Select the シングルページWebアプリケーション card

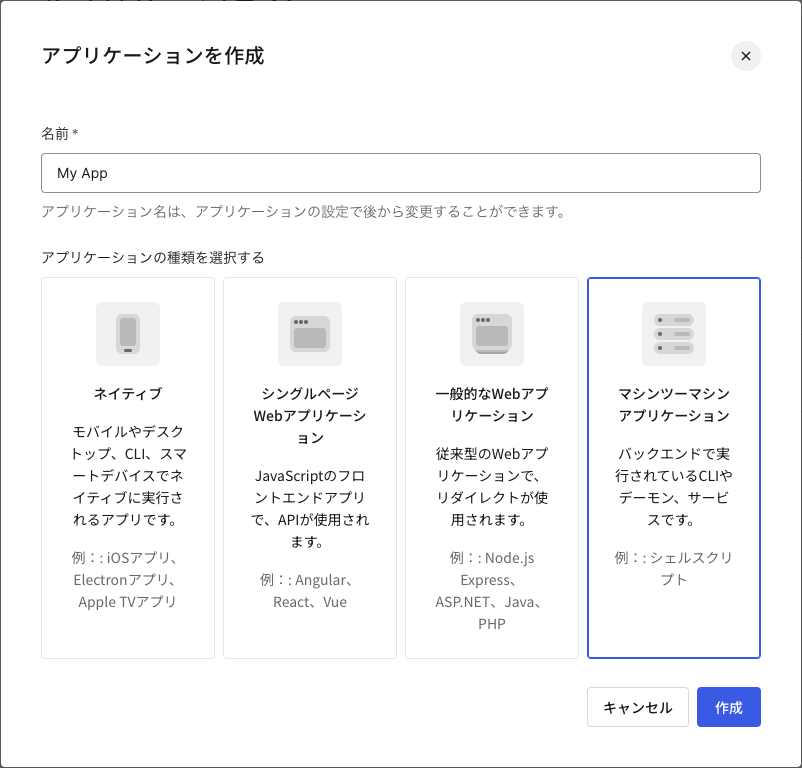[x=310, y=468]
